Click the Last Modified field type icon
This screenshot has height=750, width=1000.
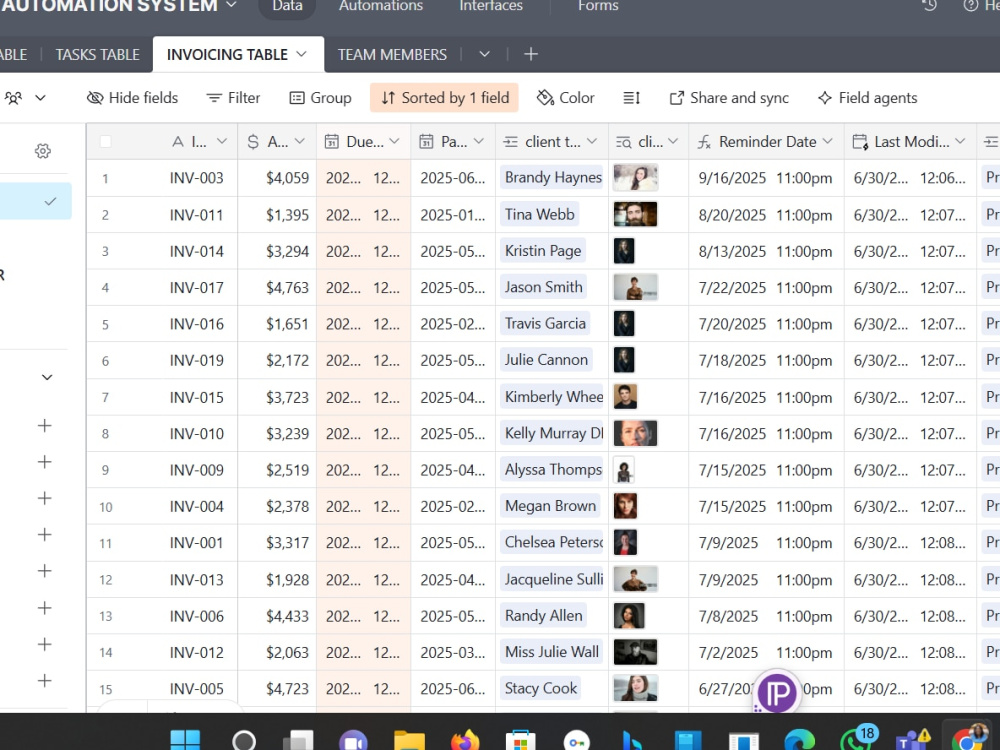coord(860,142)
